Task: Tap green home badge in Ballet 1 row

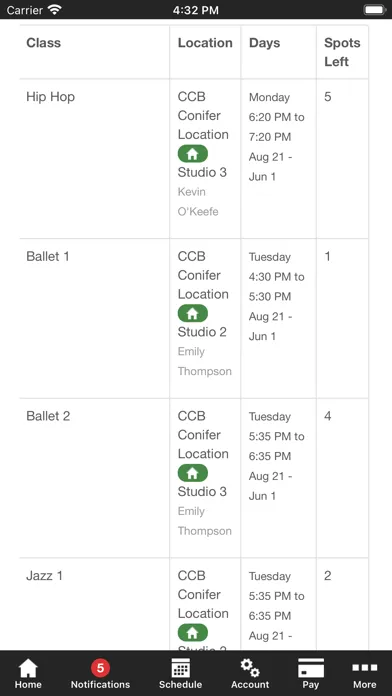Action: point(193,313)
